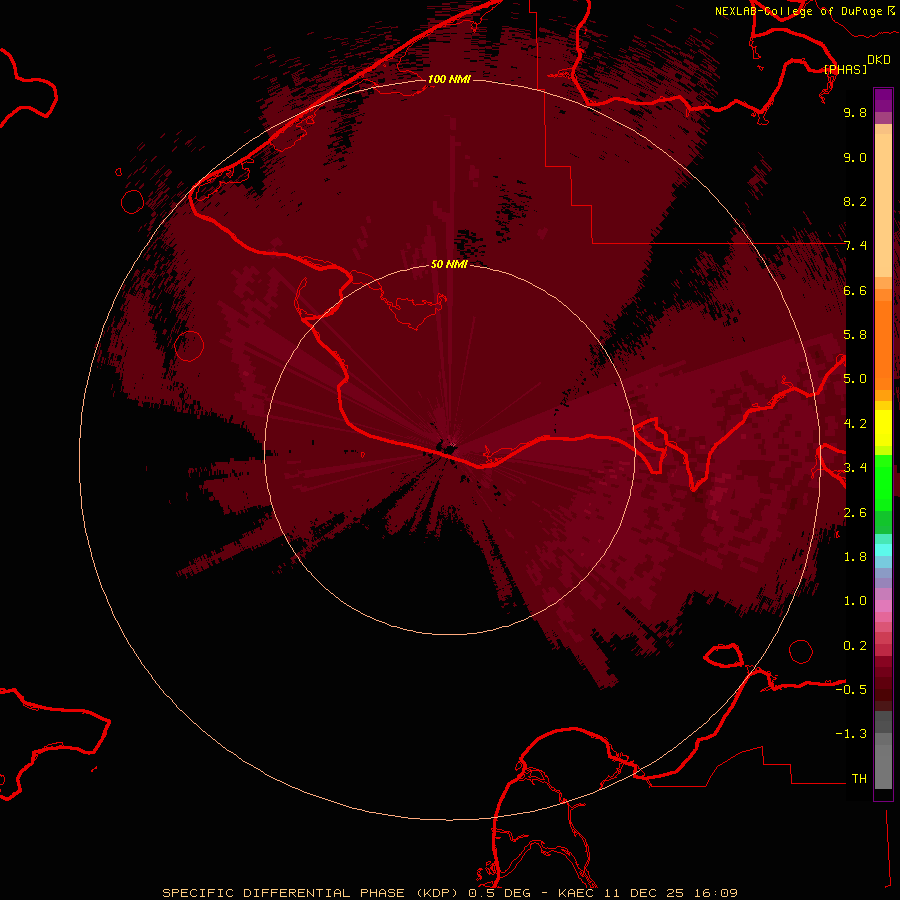This screenshot has width=900, height=900.
Task: Click the cyan segment of the color bar
Action: (883, 550)
